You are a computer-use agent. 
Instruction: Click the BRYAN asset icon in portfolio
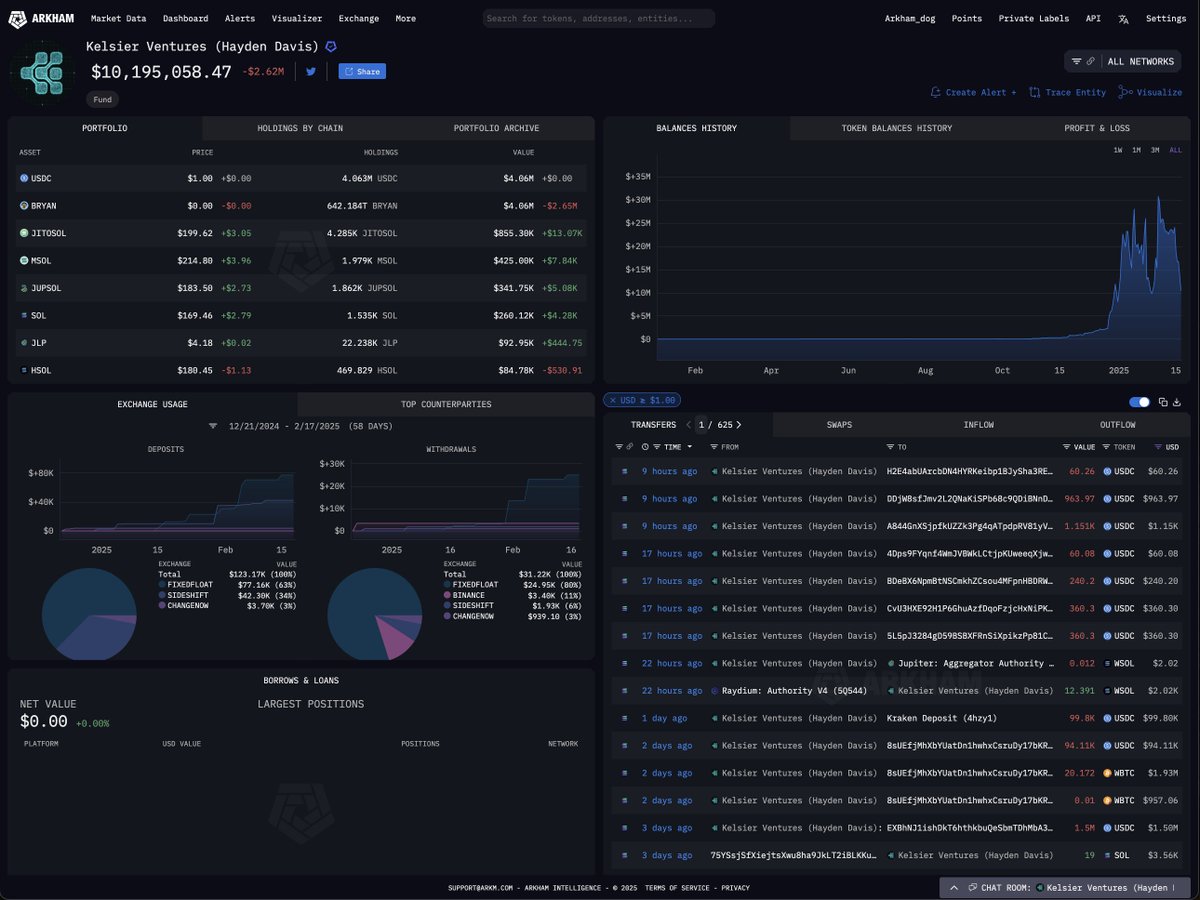click(x=24, y=205)
